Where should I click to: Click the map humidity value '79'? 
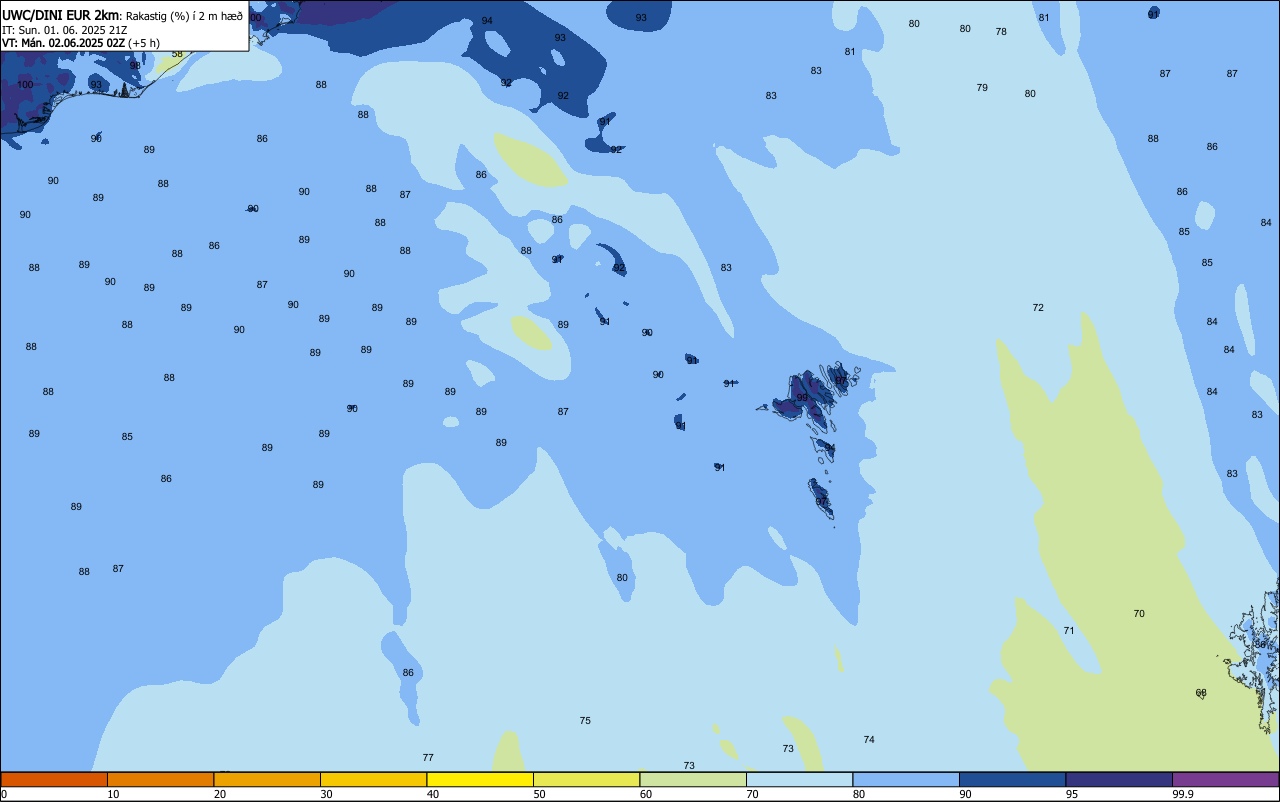pyautogui.click(x=982, y=88)
